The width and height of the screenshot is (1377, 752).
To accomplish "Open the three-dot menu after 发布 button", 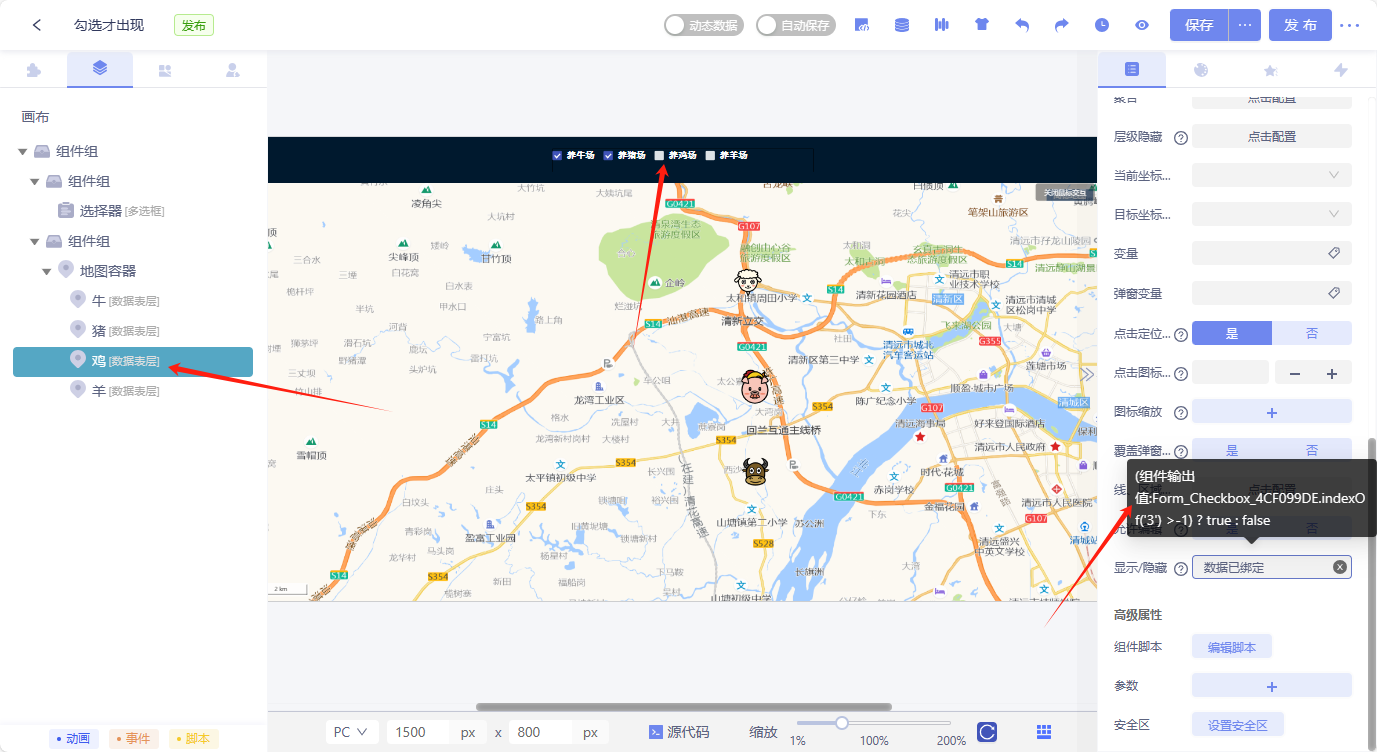I will tap(1350, 25).
